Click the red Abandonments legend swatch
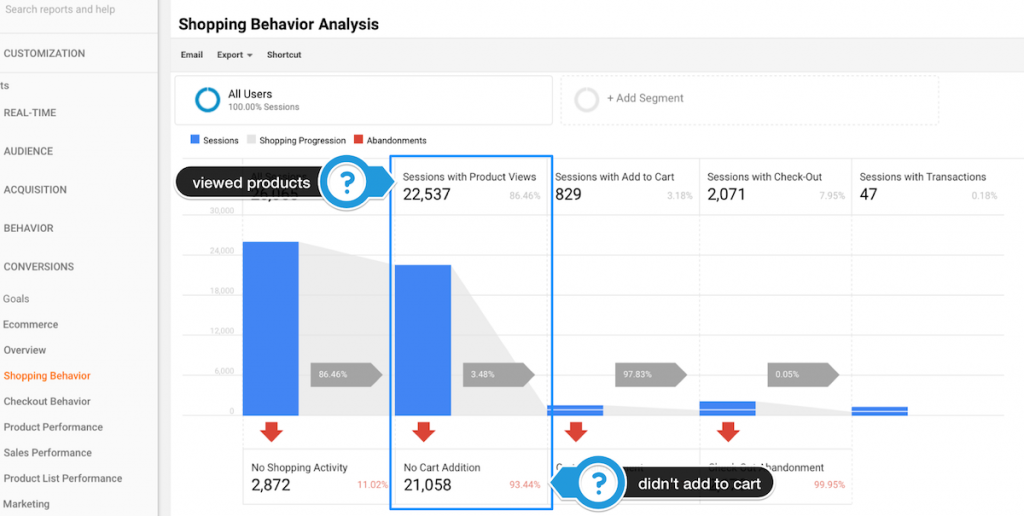The image size is (1024, 516). pyautogui.click(x=358, y=141)
